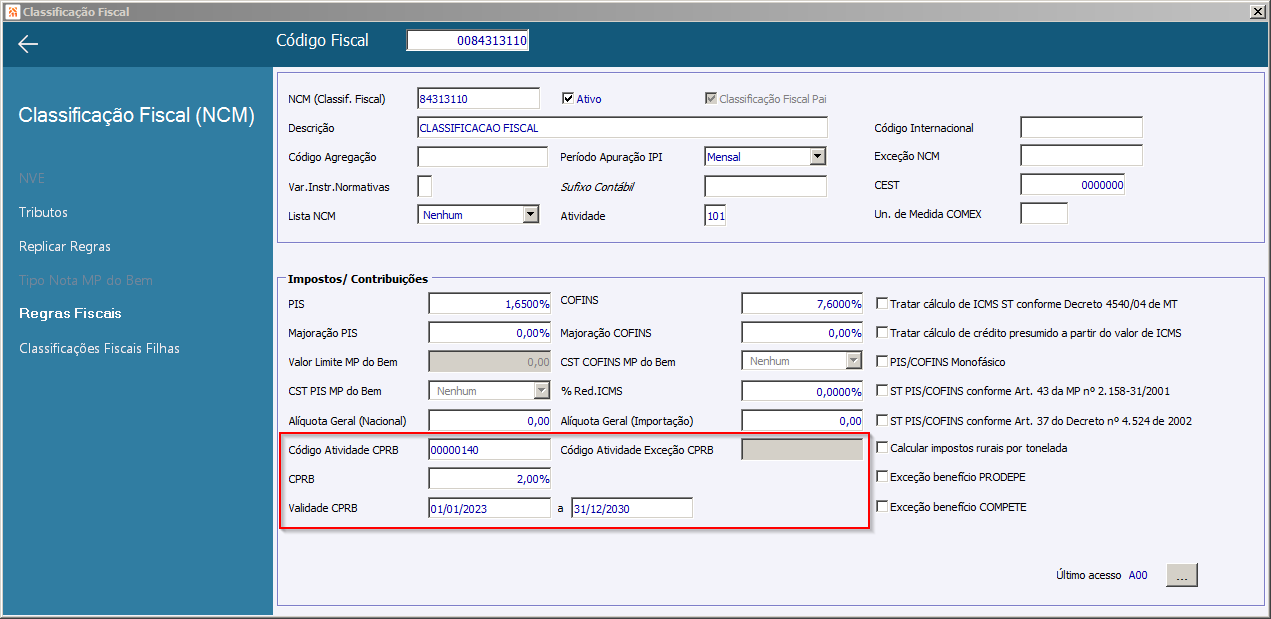Open Classificações Fiscais Filhas sidebar item

pos(99,348)
